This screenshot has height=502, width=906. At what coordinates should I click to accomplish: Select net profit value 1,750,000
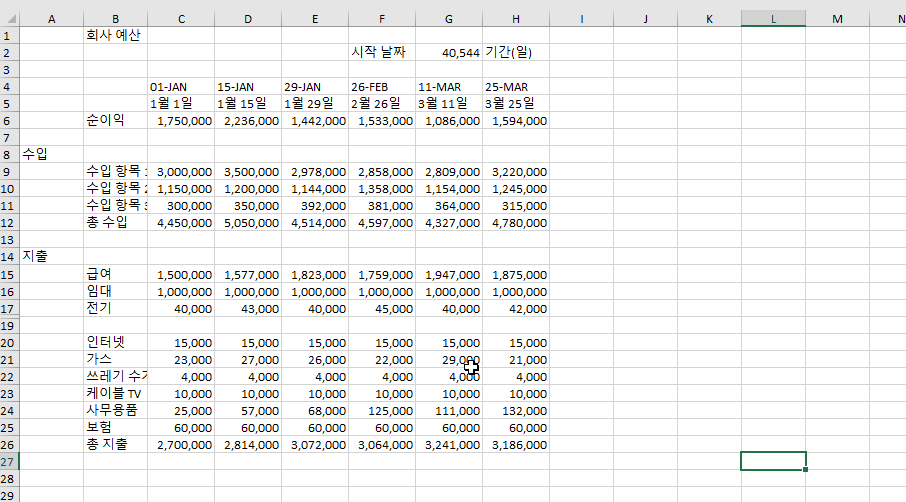[181, 121]
